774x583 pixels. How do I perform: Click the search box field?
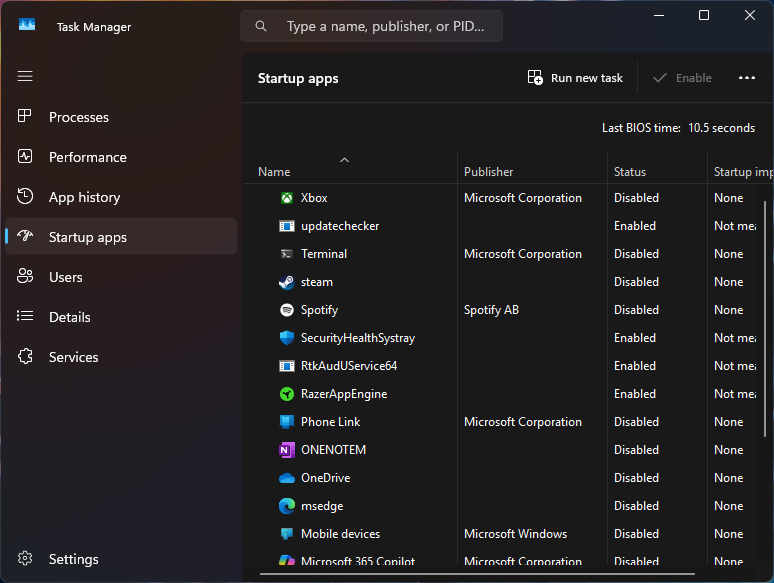[x=371, y=26]
